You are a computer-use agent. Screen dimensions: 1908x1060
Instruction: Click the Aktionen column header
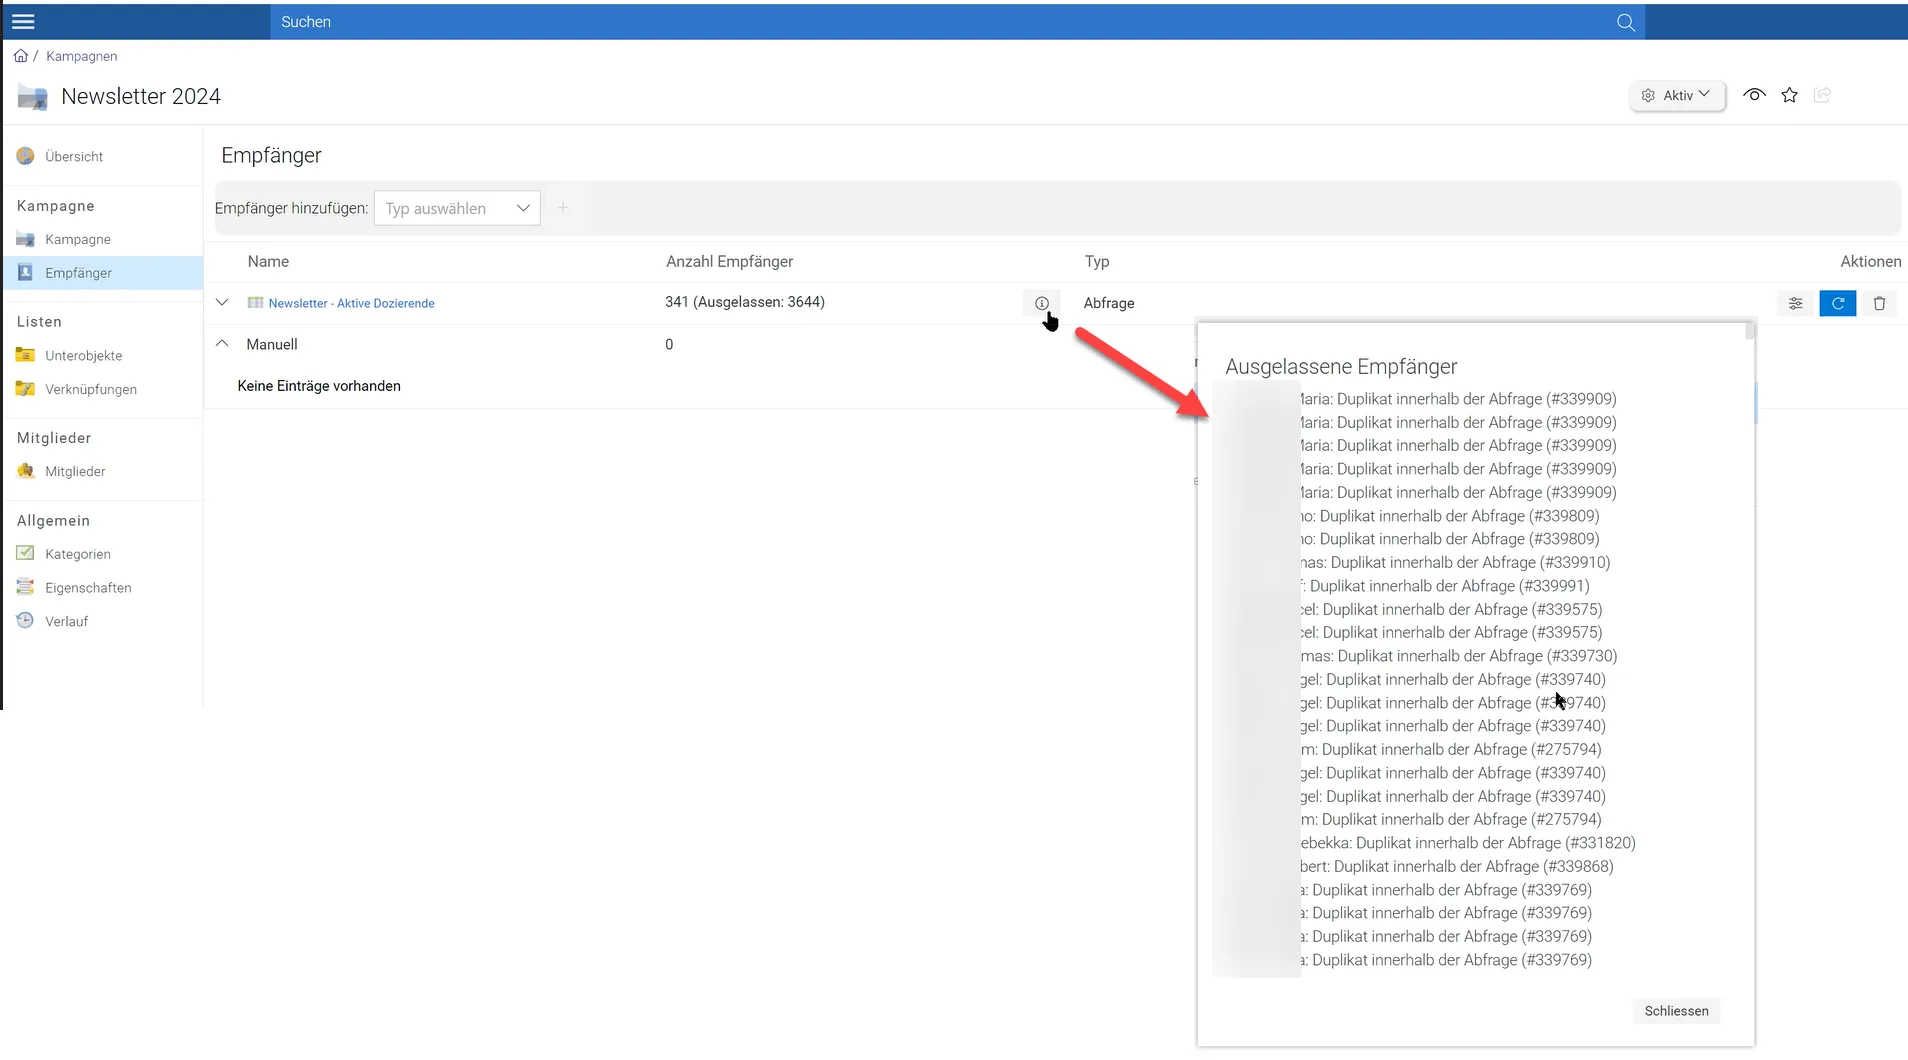pyautogui.click(x=1870, y=261)
